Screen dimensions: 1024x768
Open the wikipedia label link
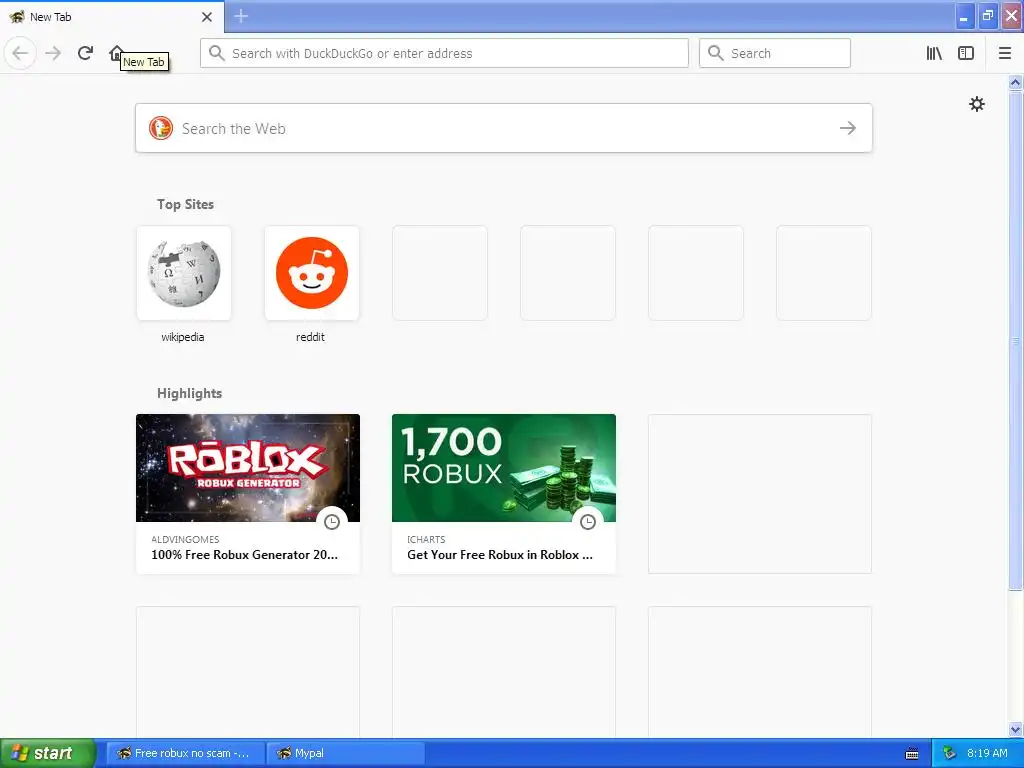[183, 337]
